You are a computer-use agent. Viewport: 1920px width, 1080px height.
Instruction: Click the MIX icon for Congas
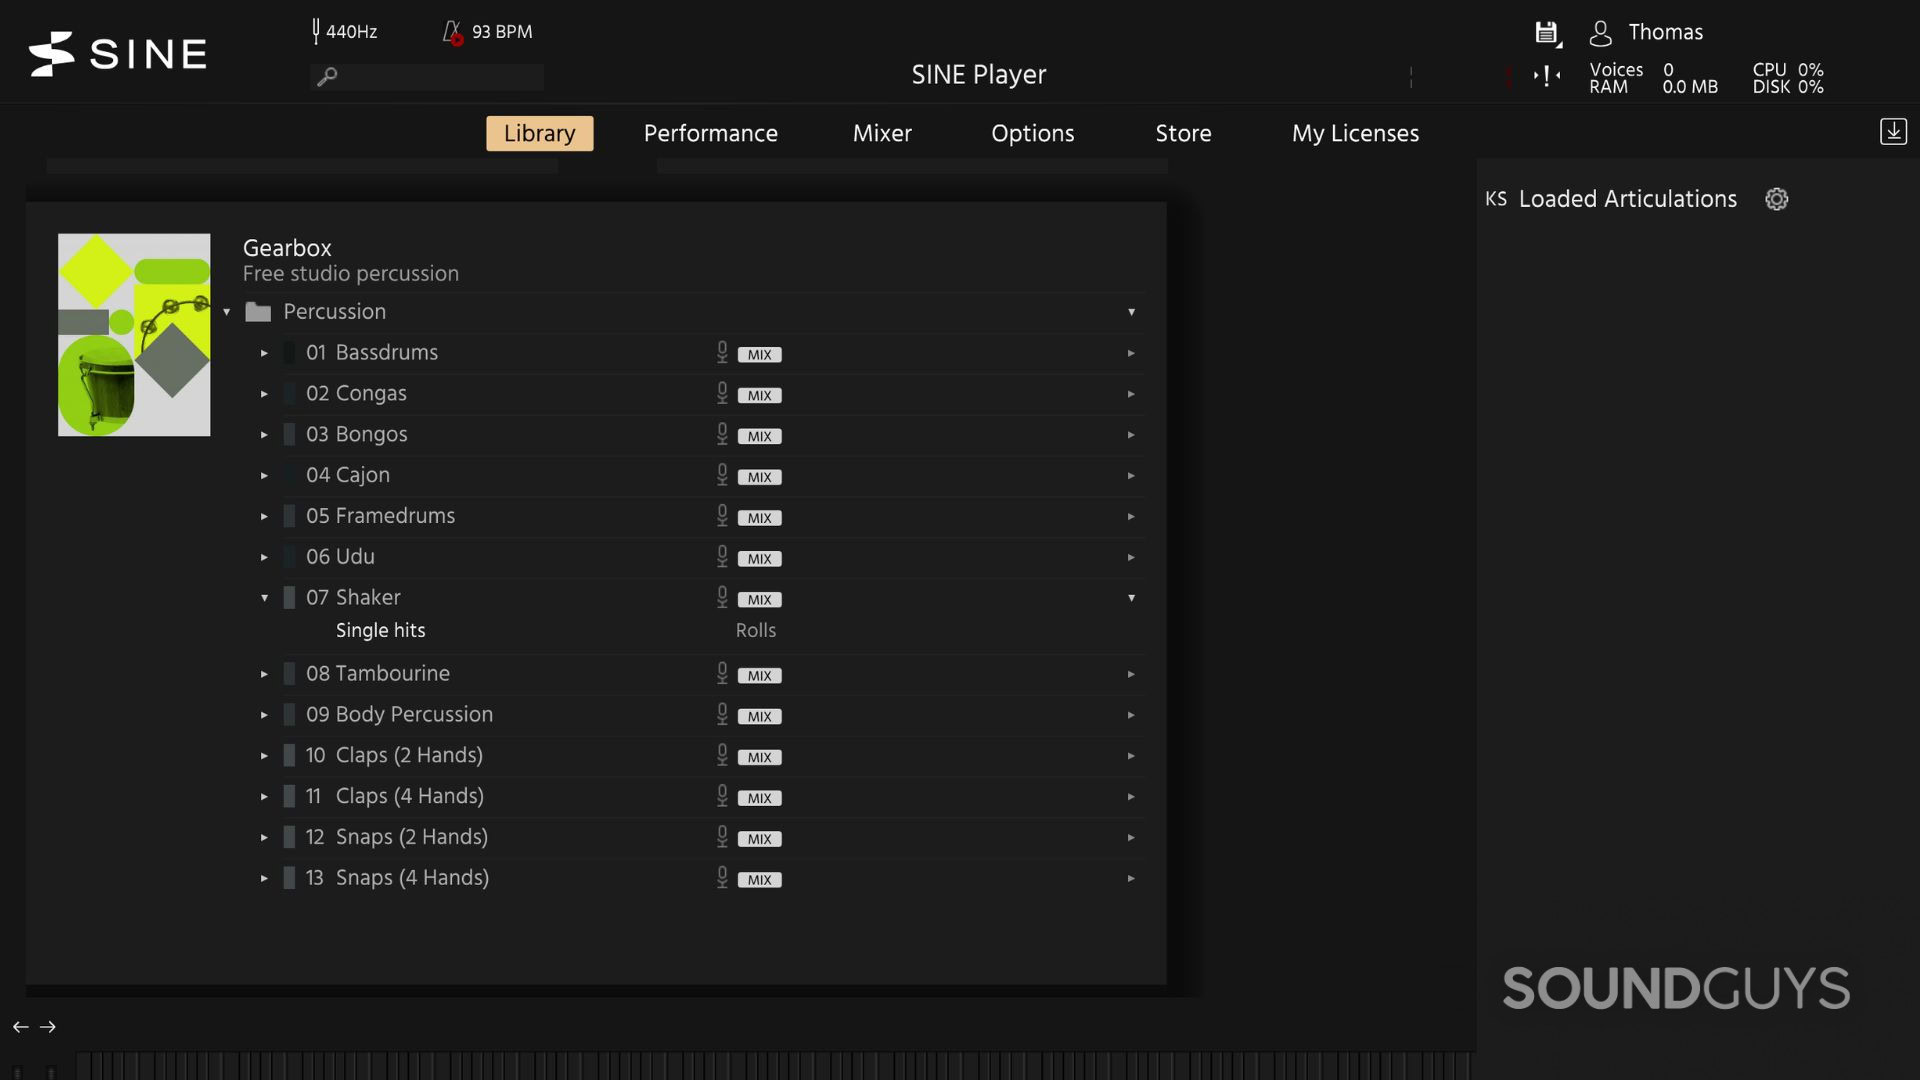[760, 394]
